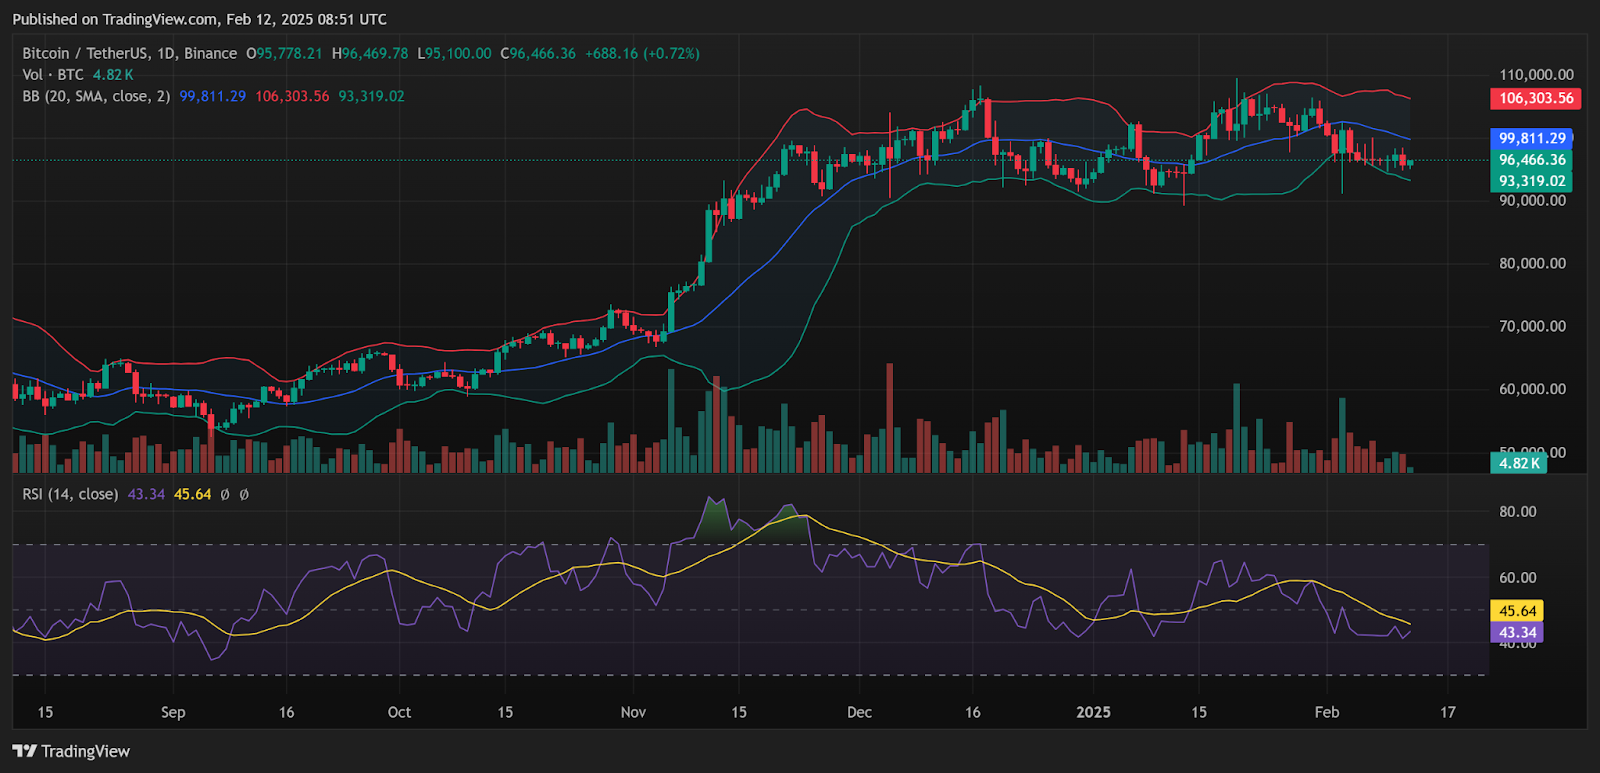Select the yellow 45.64 RSI average tag

[1517, 610]
